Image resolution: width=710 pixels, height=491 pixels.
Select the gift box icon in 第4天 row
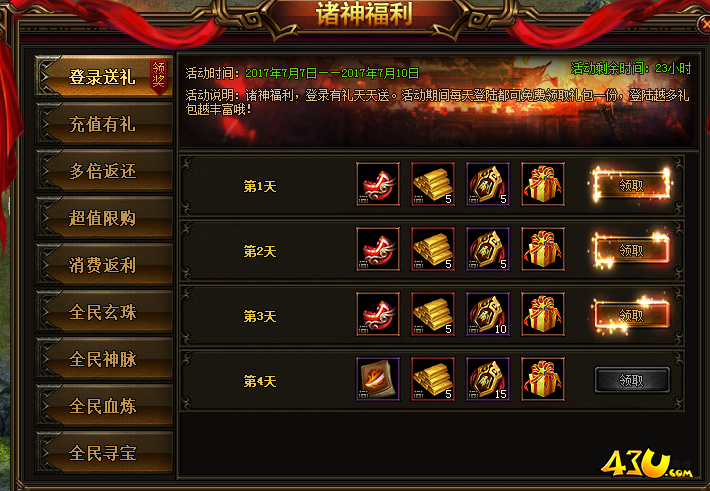[543, 379]
